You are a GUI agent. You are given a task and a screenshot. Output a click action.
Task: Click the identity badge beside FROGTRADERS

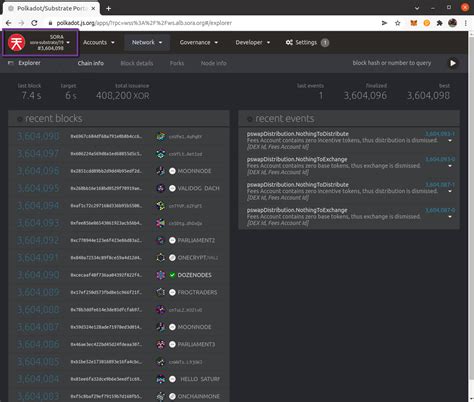172,292
